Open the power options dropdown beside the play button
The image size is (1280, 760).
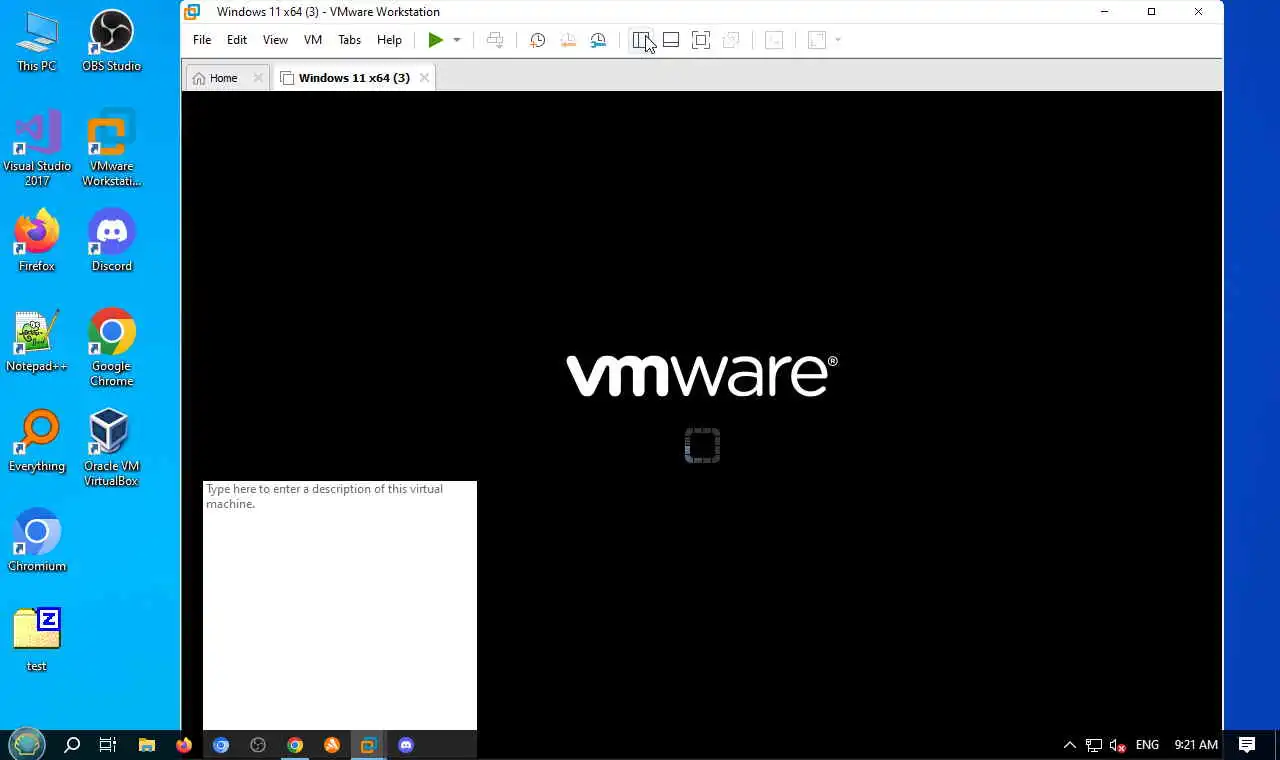click(x=457, y=40)
